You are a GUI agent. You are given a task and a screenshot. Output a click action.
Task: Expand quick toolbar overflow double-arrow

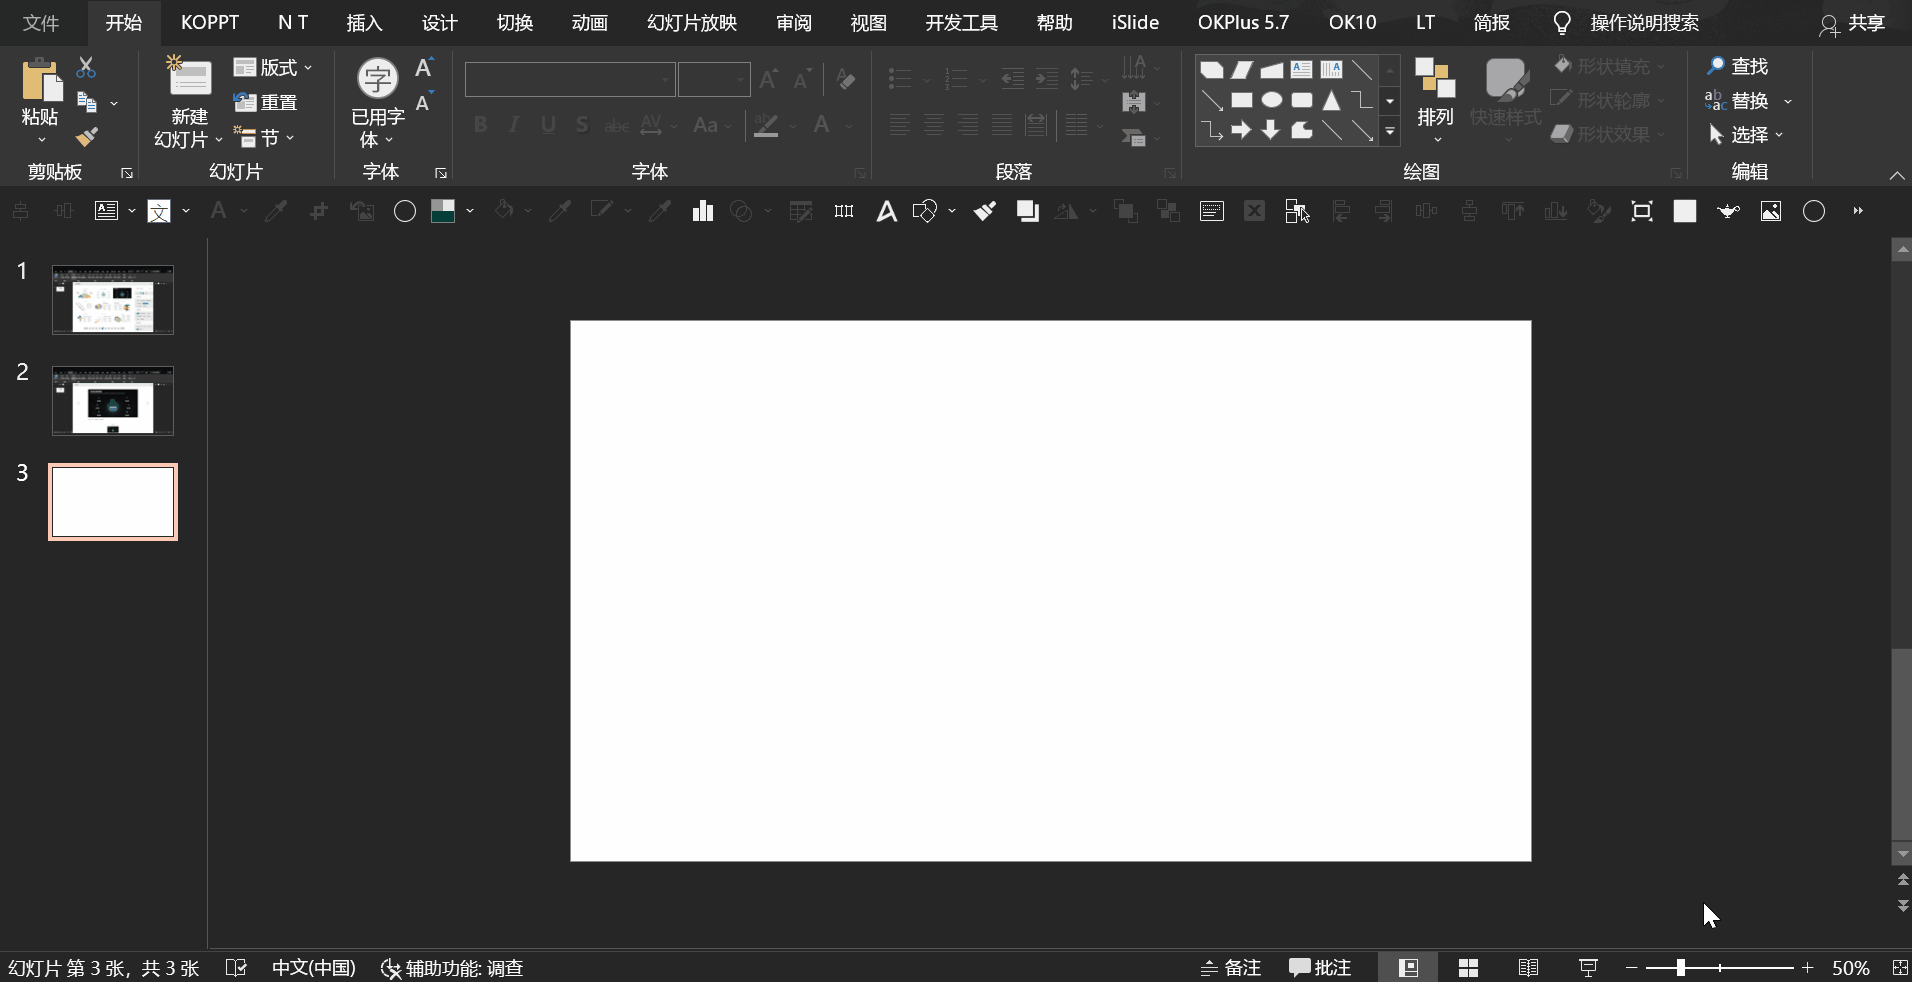click(x=1858, y=211)
